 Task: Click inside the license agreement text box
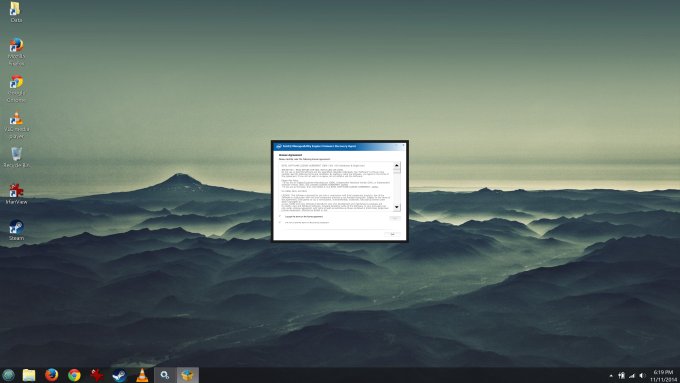click(336, 187)
